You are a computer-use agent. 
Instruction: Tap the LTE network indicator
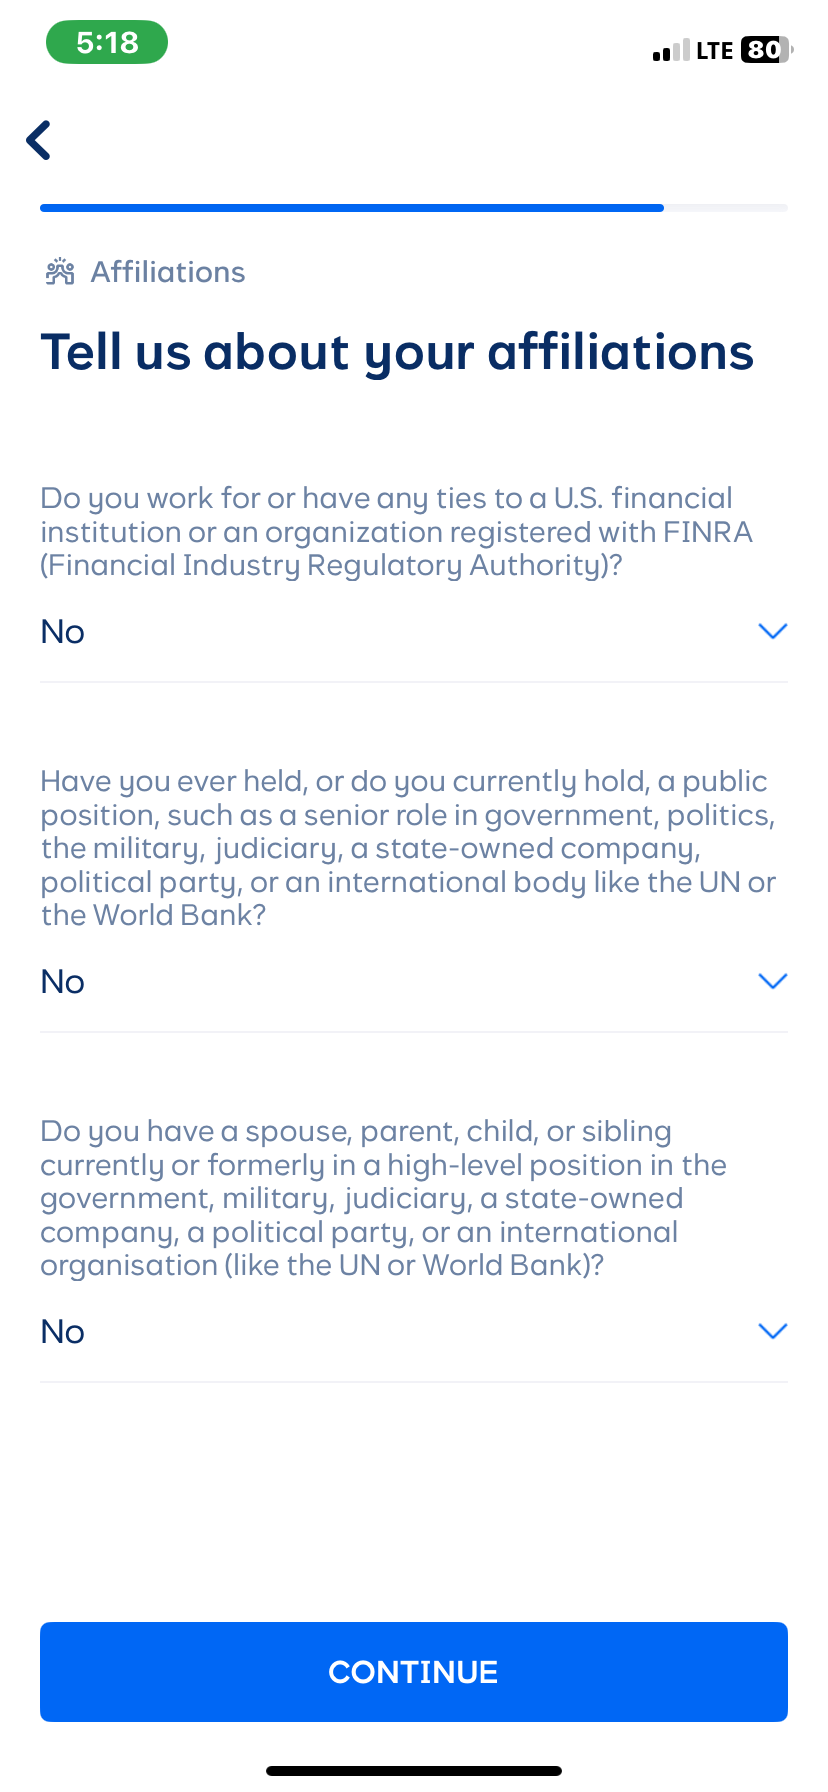point(715,51)
